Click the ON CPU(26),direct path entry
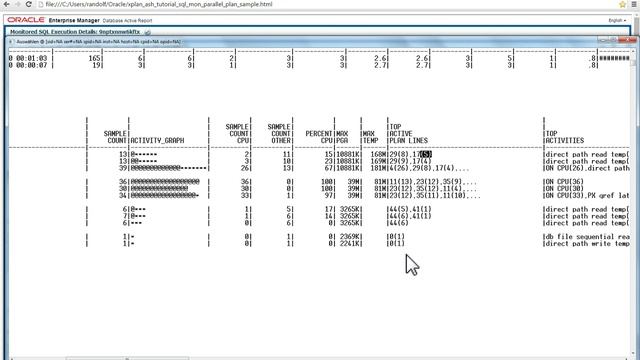Image resolution: width=640 pixels, height=360 pixels. (x=587, y=168)
